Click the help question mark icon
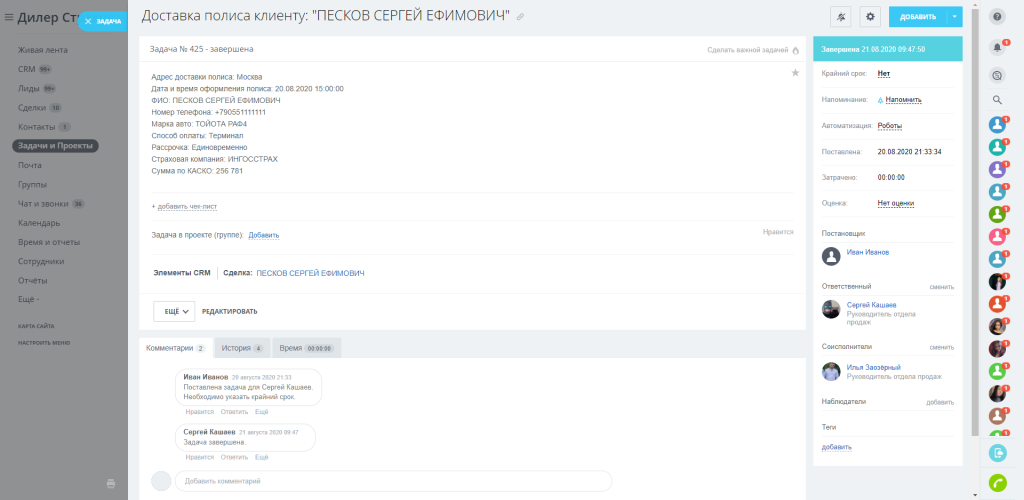The height and width of the screenshot is (500, 1024). (997, 17)
